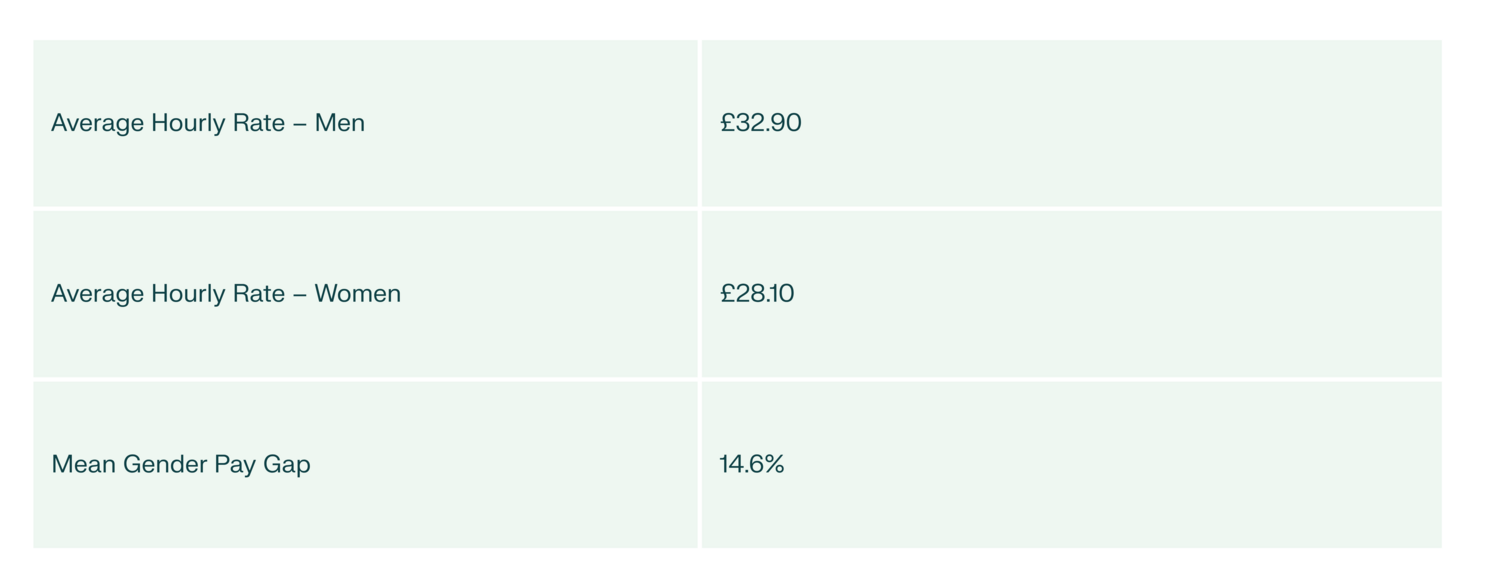Click the pound sign before 28.10
1500x586 pixels.
click(727, 294)
